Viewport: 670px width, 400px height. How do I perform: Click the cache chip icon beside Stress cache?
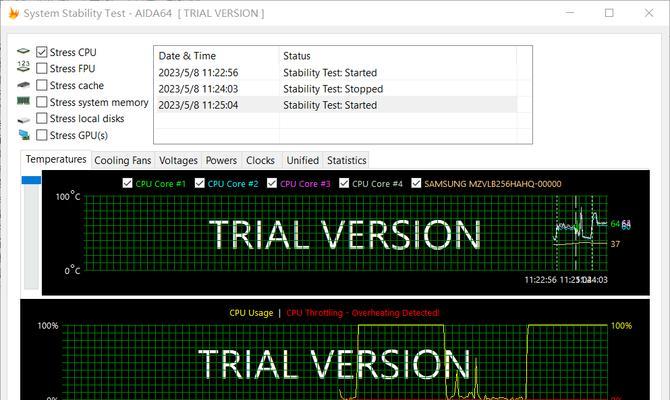point(23,85)
